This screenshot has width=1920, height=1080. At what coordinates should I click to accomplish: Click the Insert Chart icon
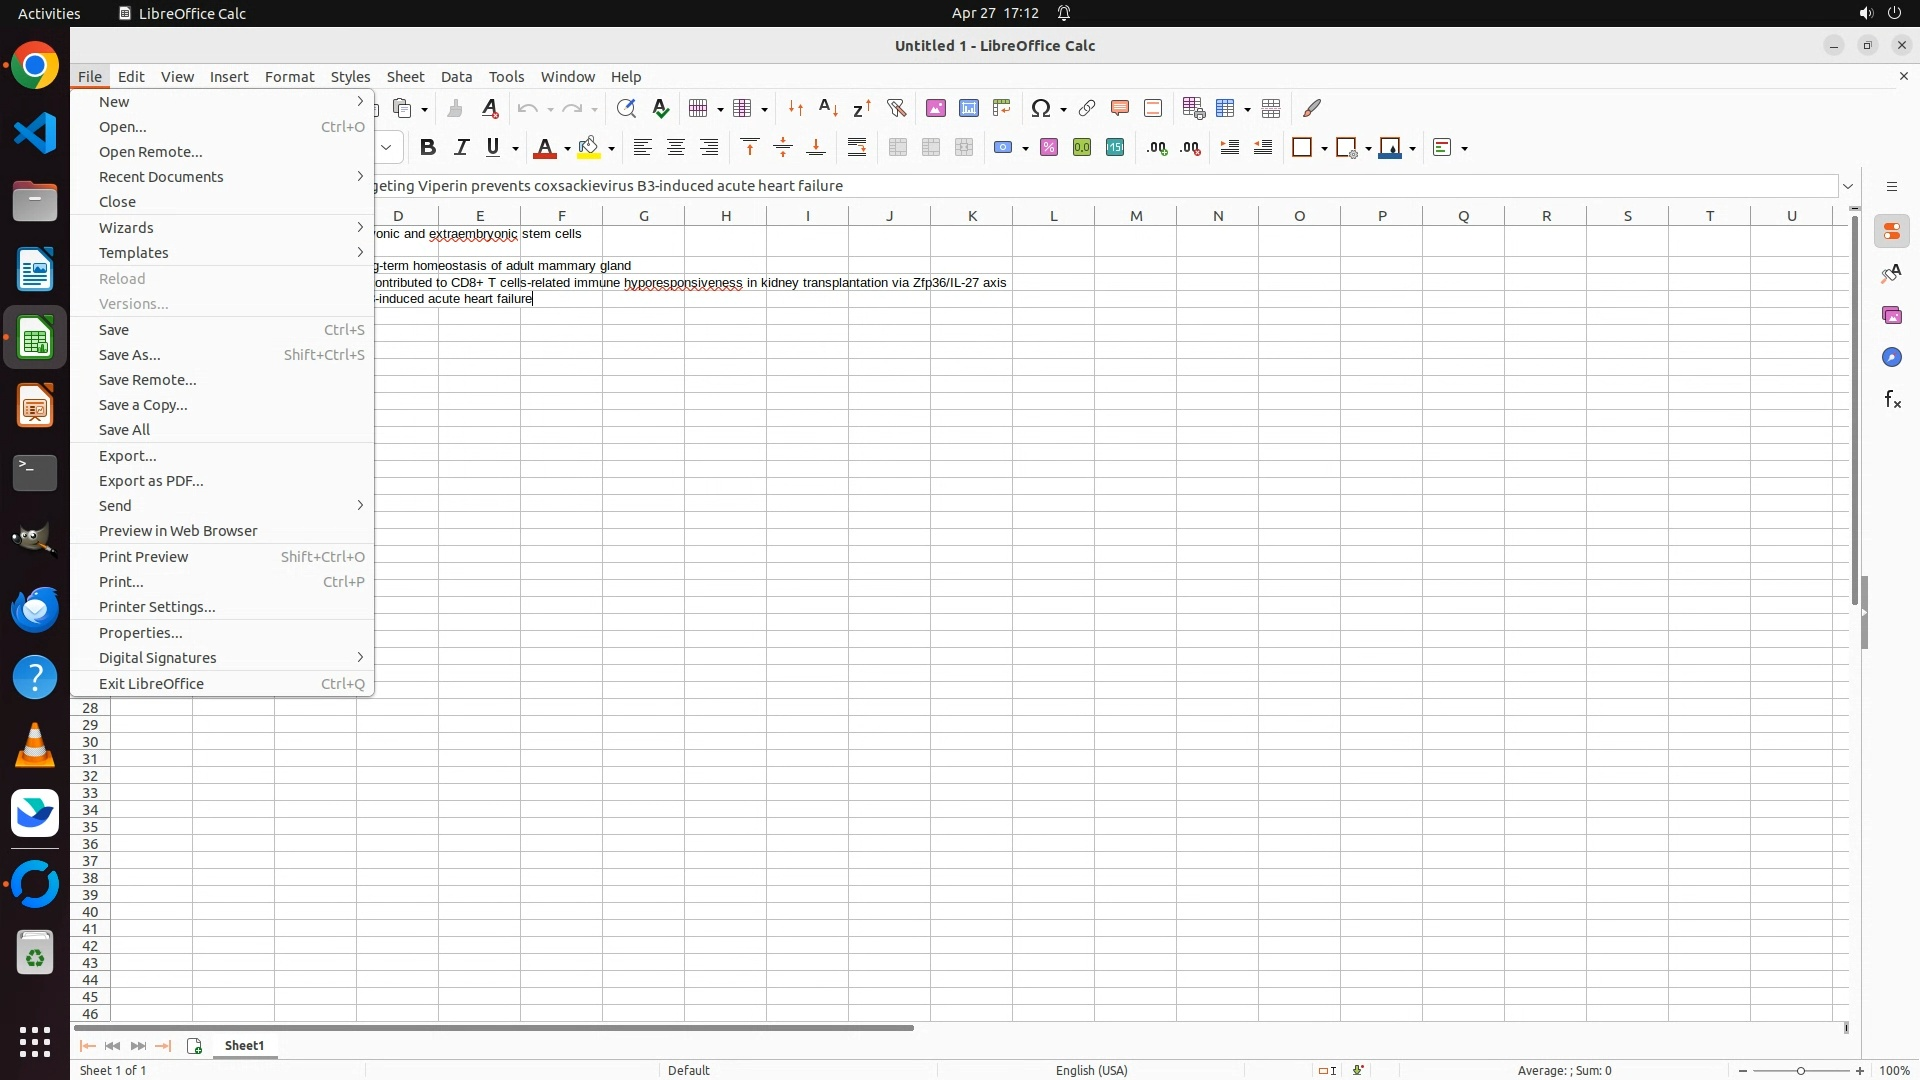[969, 108]
